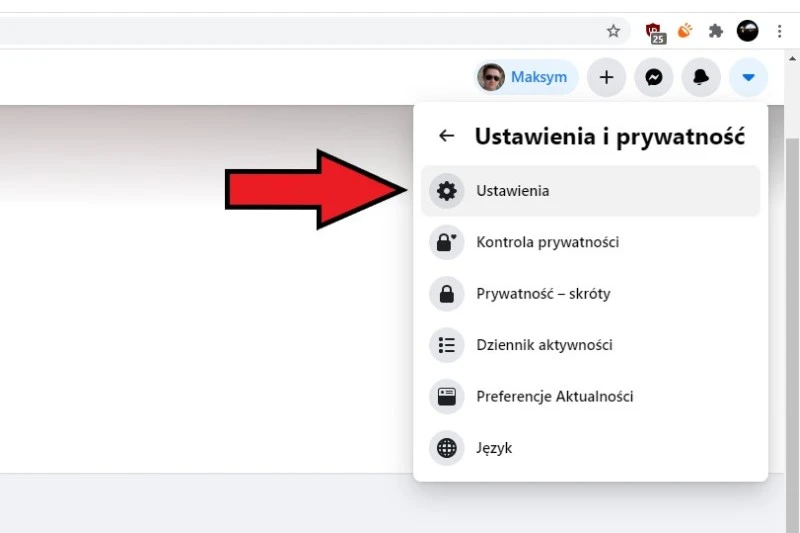This screenshot has width=800, height=533.
Task: Bookmark page with the star icon
Action: pos(613,32)
